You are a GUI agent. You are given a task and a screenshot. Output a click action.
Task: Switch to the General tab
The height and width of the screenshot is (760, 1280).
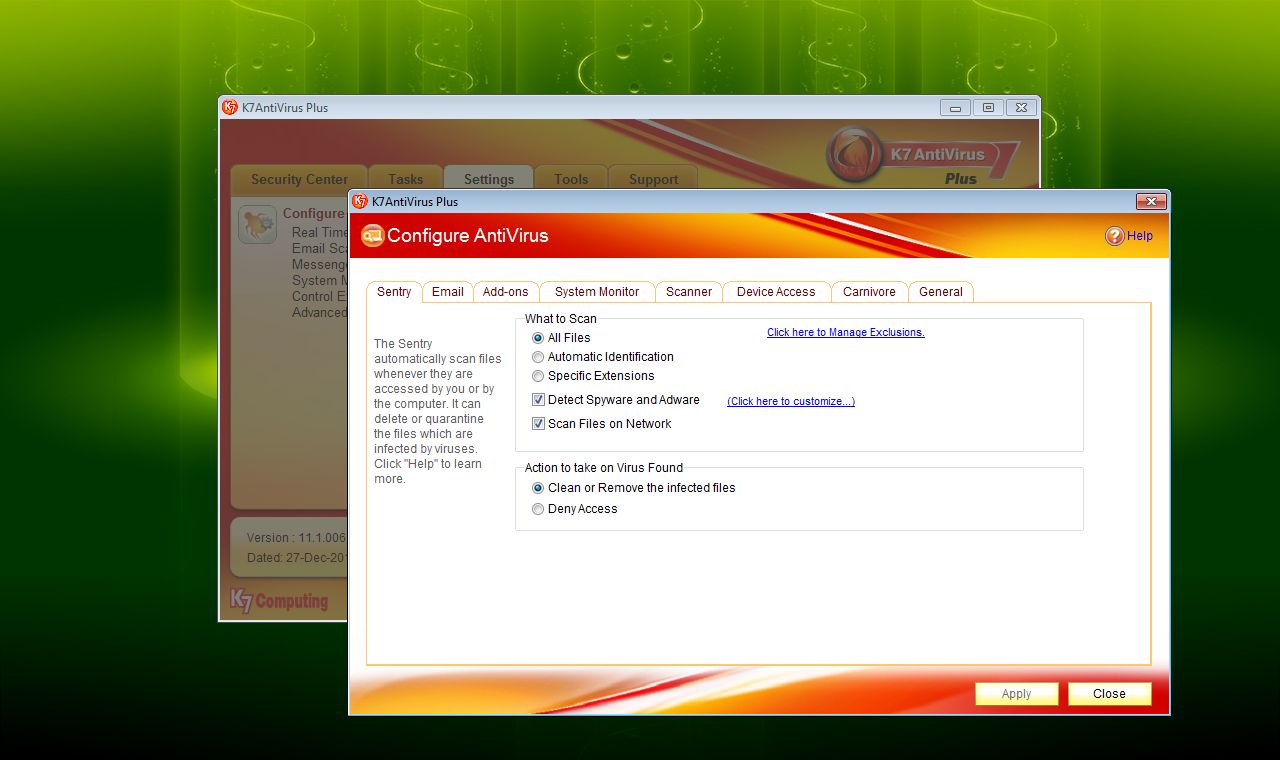click(941, 292)
